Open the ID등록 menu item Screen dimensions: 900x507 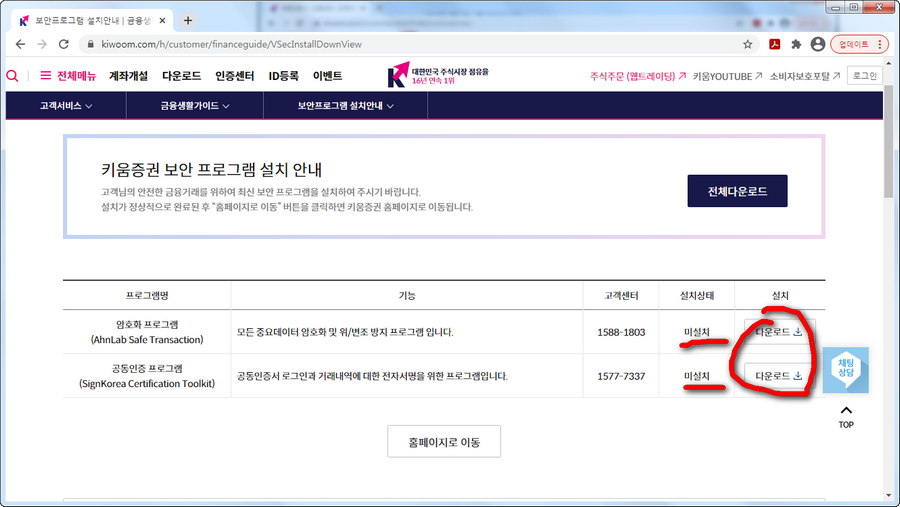tap(284, 76)
